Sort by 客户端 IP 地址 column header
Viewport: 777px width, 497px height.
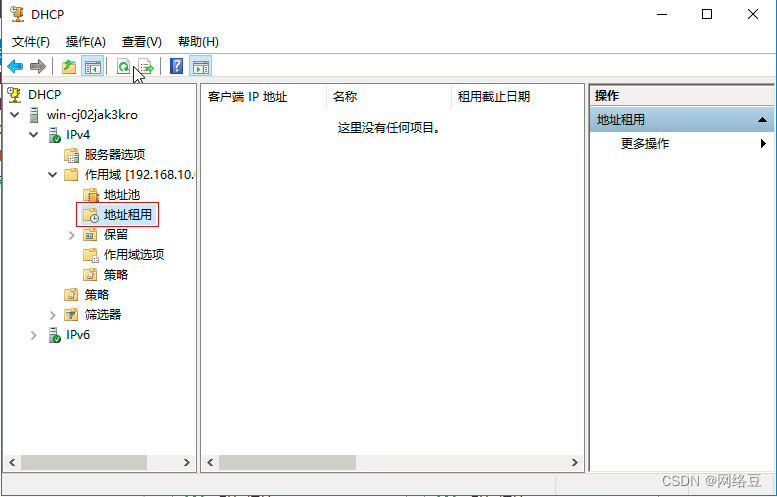(x=264, y=97)
